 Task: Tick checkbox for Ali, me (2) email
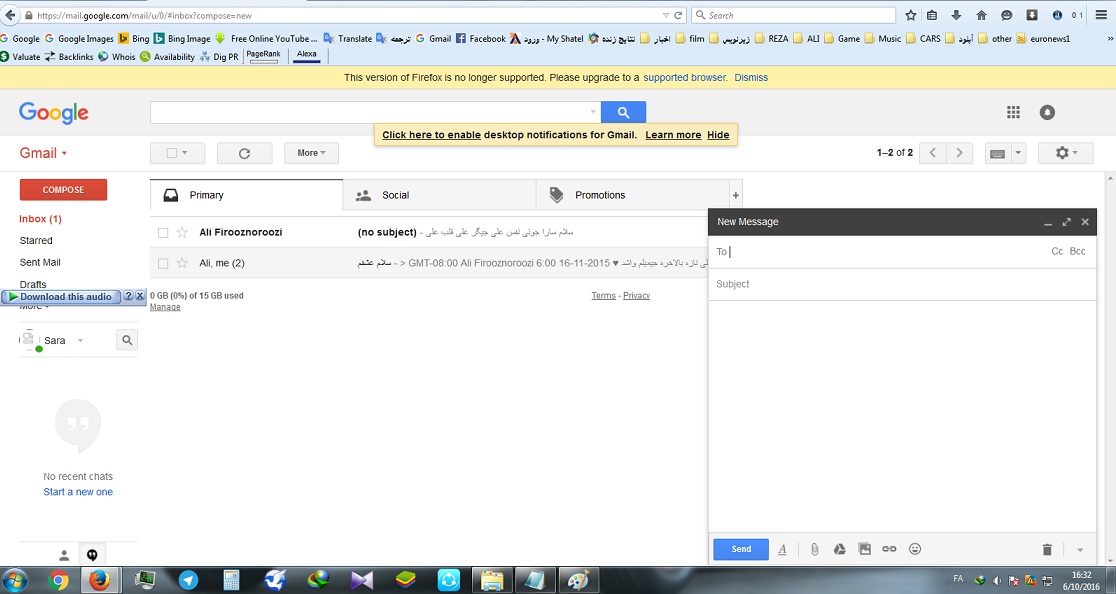coord(163,264)
